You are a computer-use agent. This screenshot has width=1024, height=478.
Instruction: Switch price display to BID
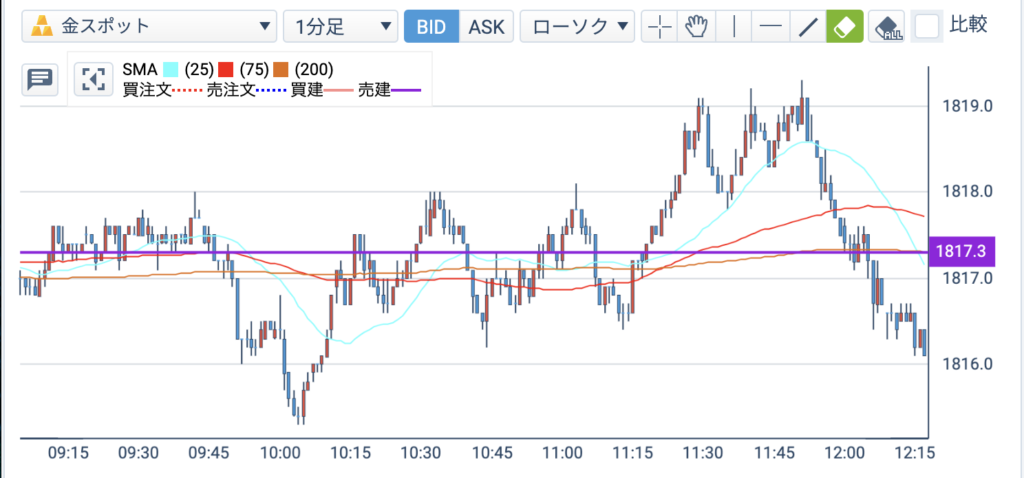coord(431,27)
